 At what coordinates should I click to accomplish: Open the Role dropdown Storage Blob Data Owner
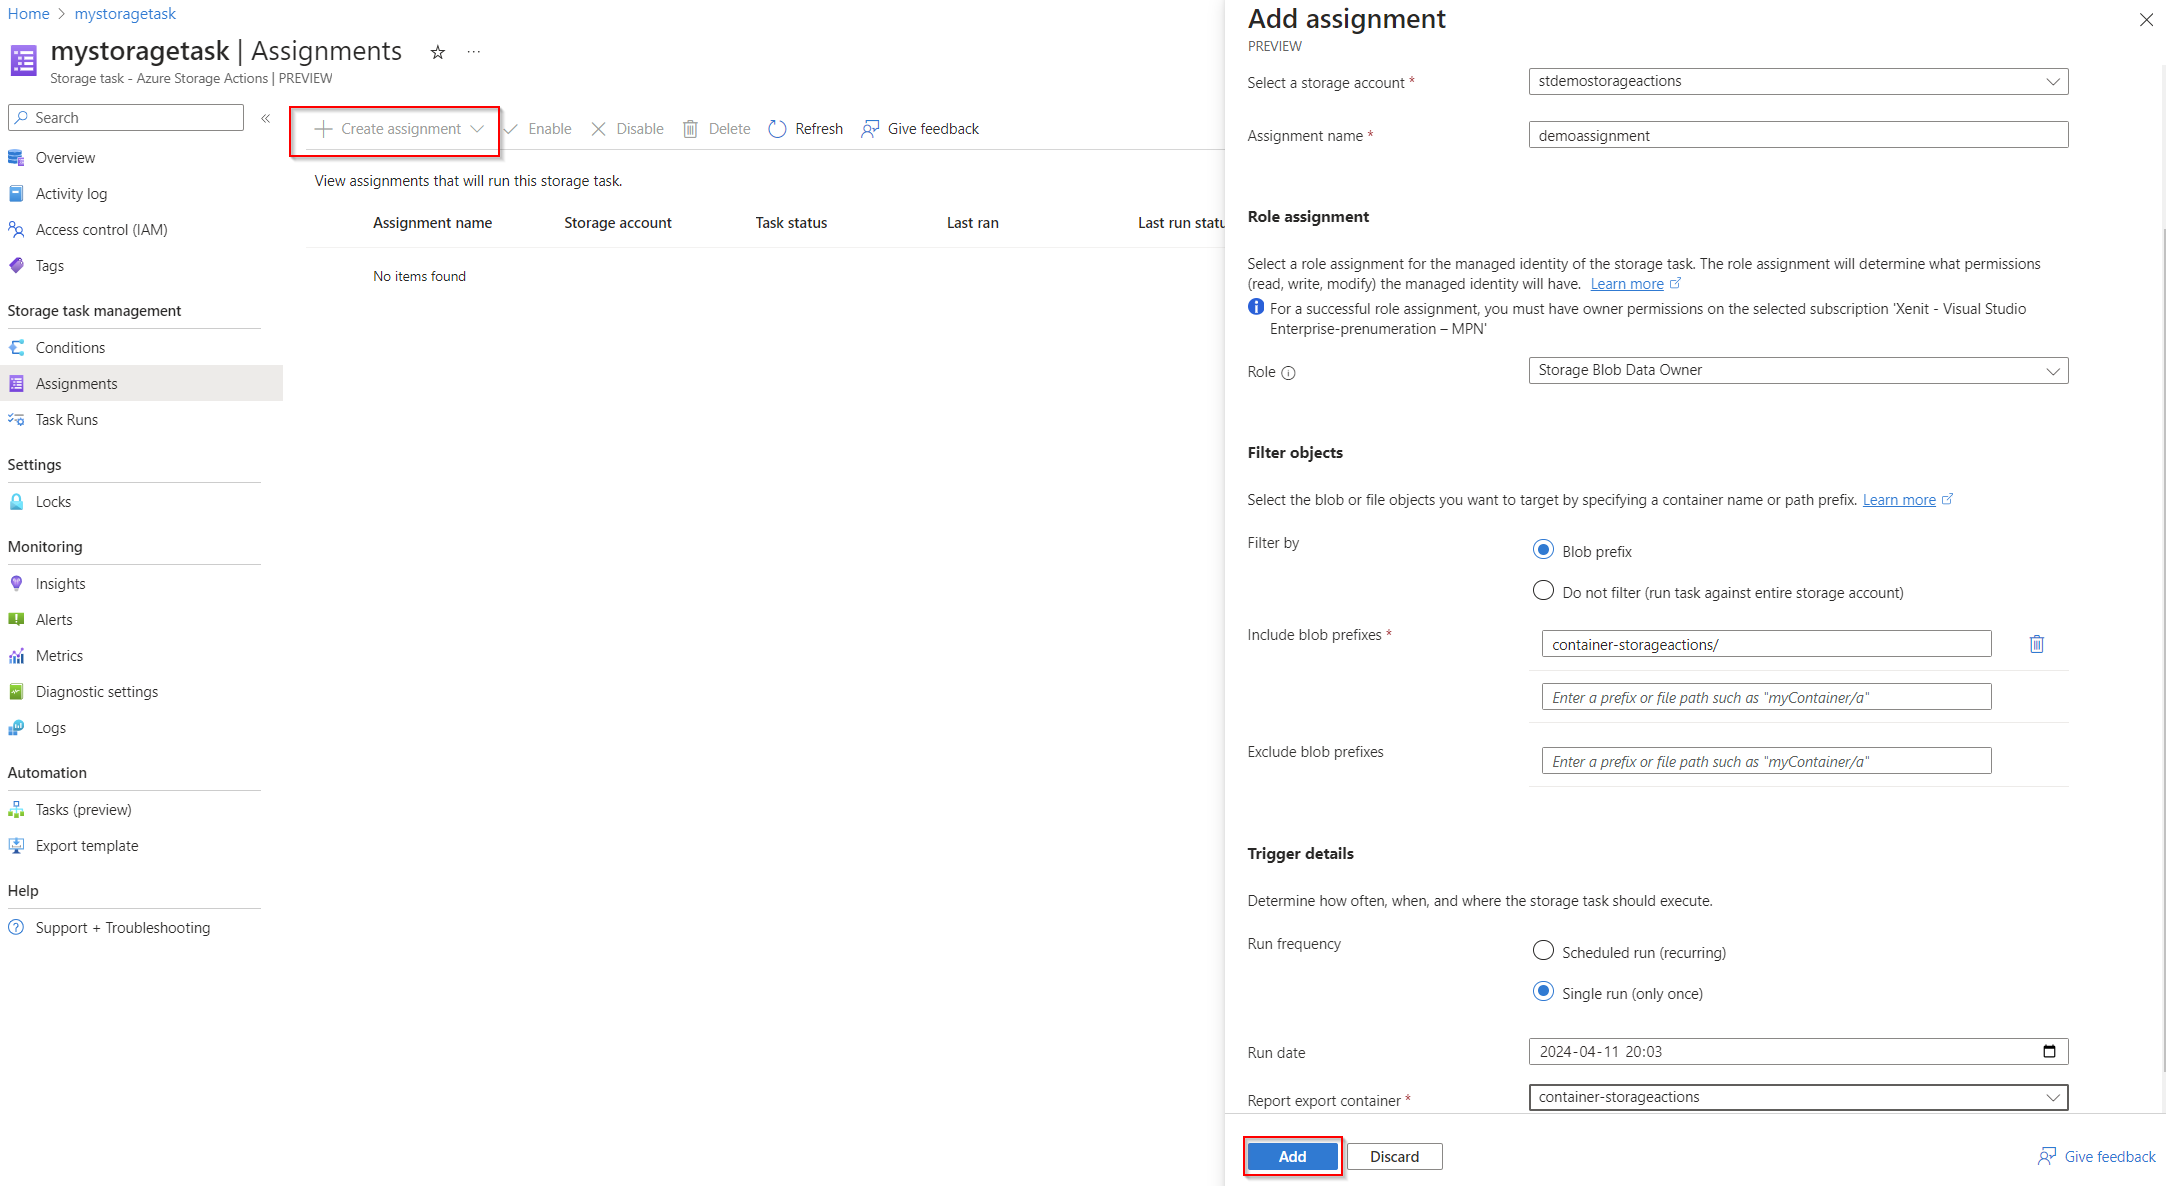1798,370
